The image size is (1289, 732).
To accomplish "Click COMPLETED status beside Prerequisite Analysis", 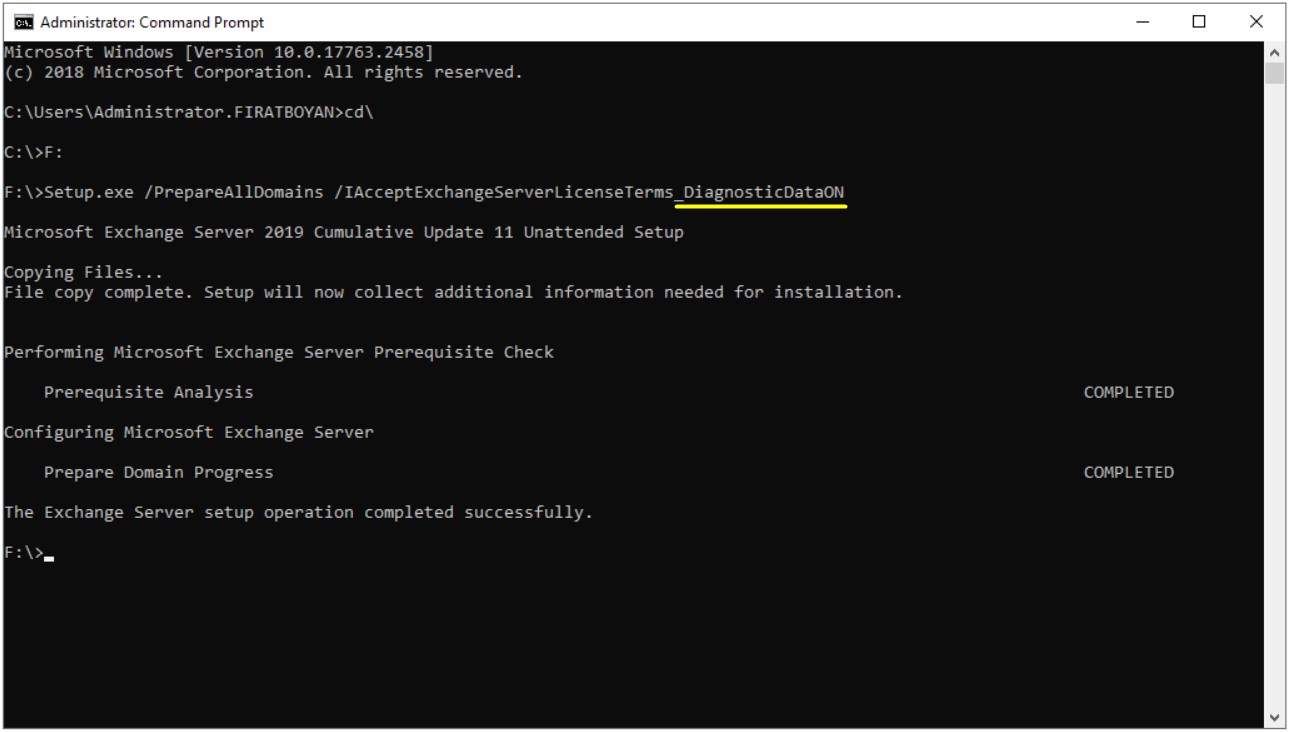I will click(x=1129, y=392).
